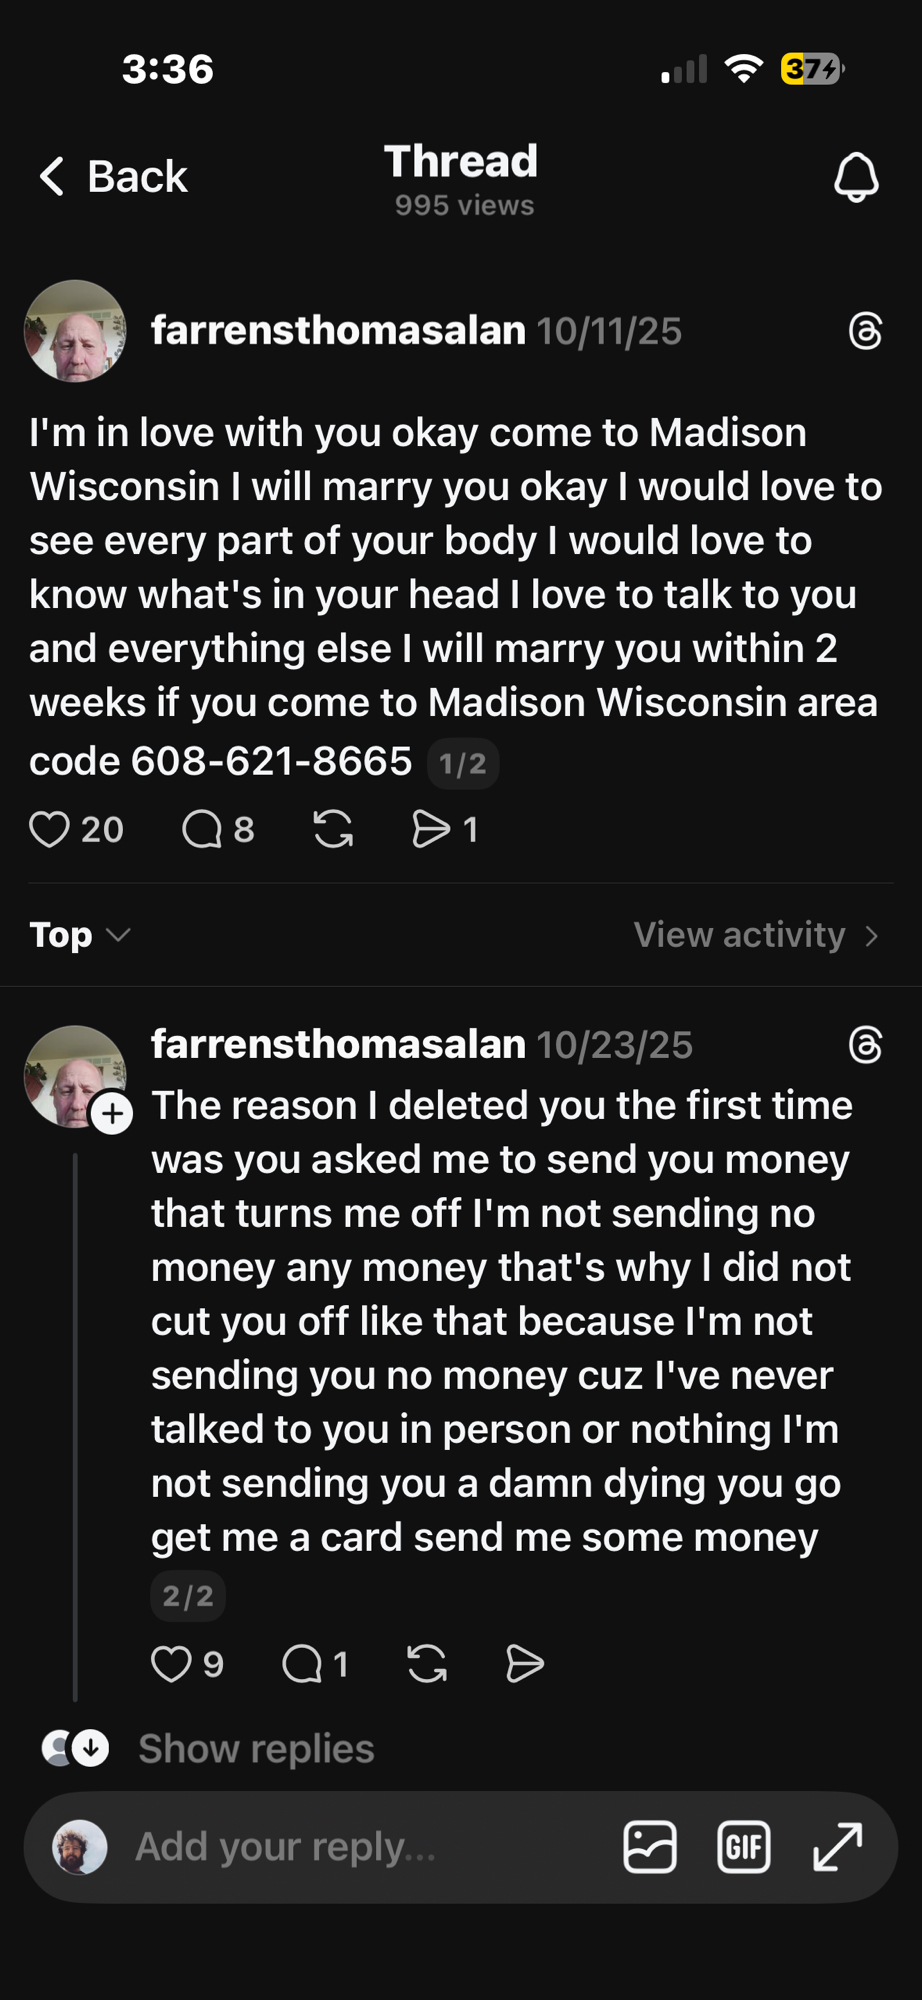Repost the first thread post
Viewport: 922px width, 2000px height.
(333, 829)
